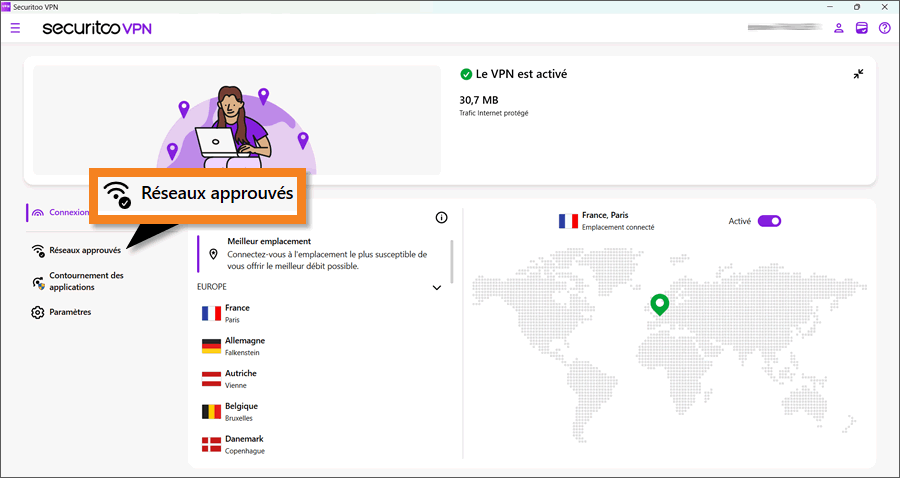900x478 pixels.
Task: Open the subscription card icon
Action: tap(862, 28)
